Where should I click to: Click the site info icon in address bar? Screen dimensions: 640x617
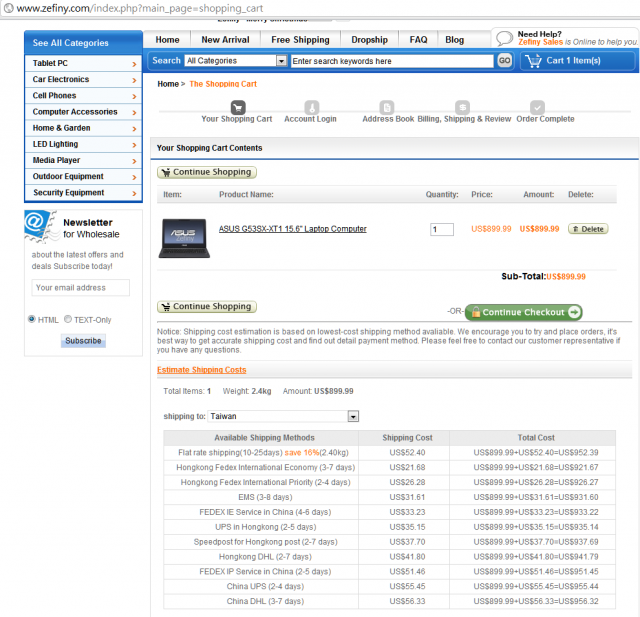pyautogui.click(x=8, y=8)
